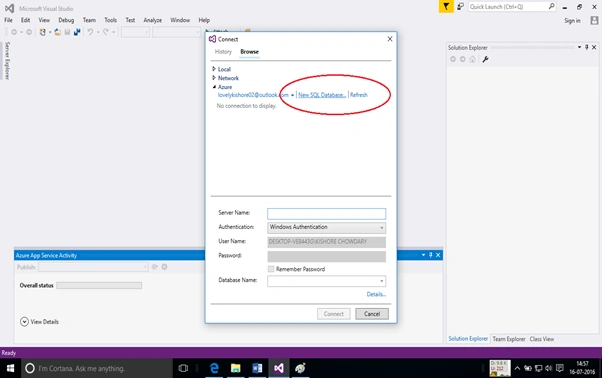Open the Windows Start menu

[x=10, y=368]
